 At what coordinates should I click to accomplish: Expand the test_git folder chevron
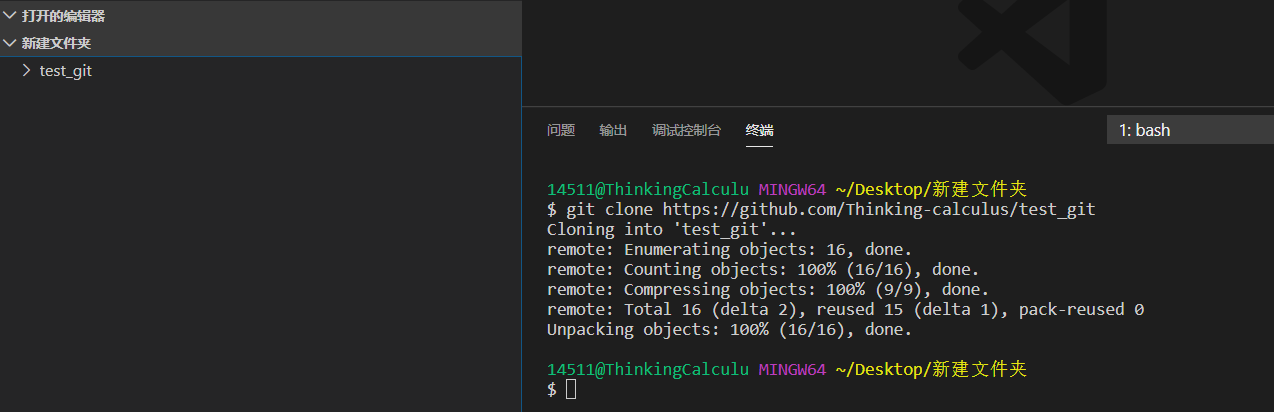click(27, 71)
